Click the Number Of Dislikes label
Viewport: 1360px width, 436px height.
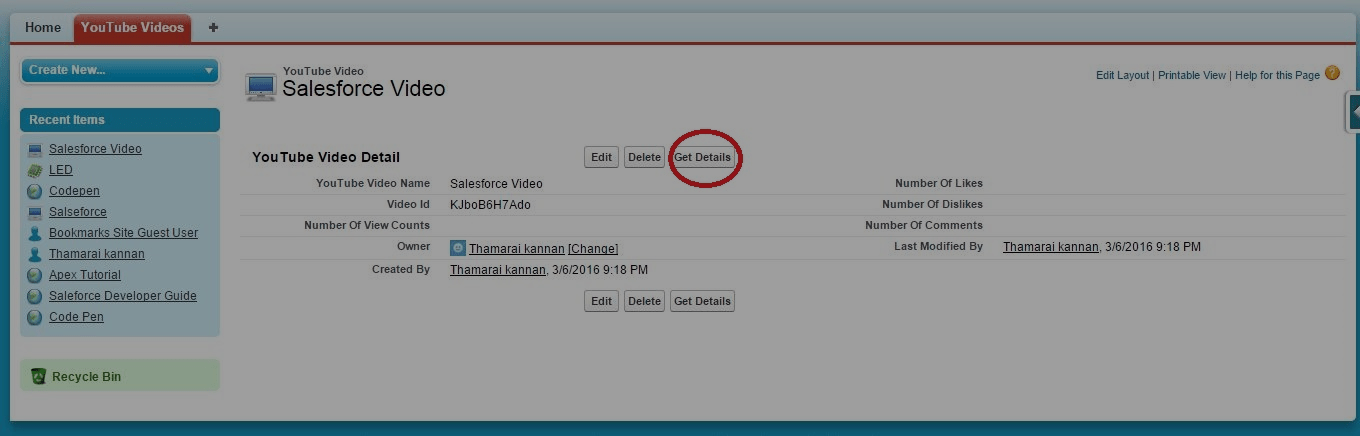point(932,204)
